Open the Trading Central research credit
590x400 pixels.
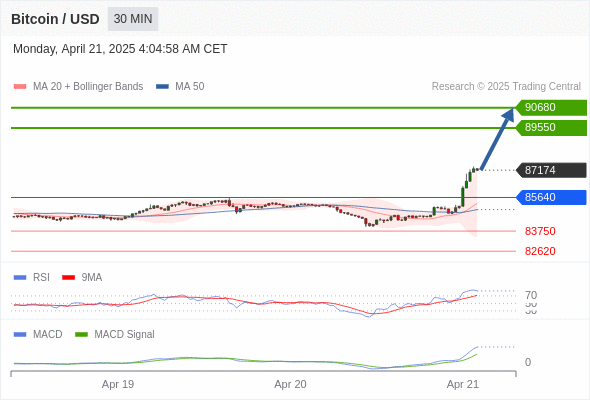506,87
